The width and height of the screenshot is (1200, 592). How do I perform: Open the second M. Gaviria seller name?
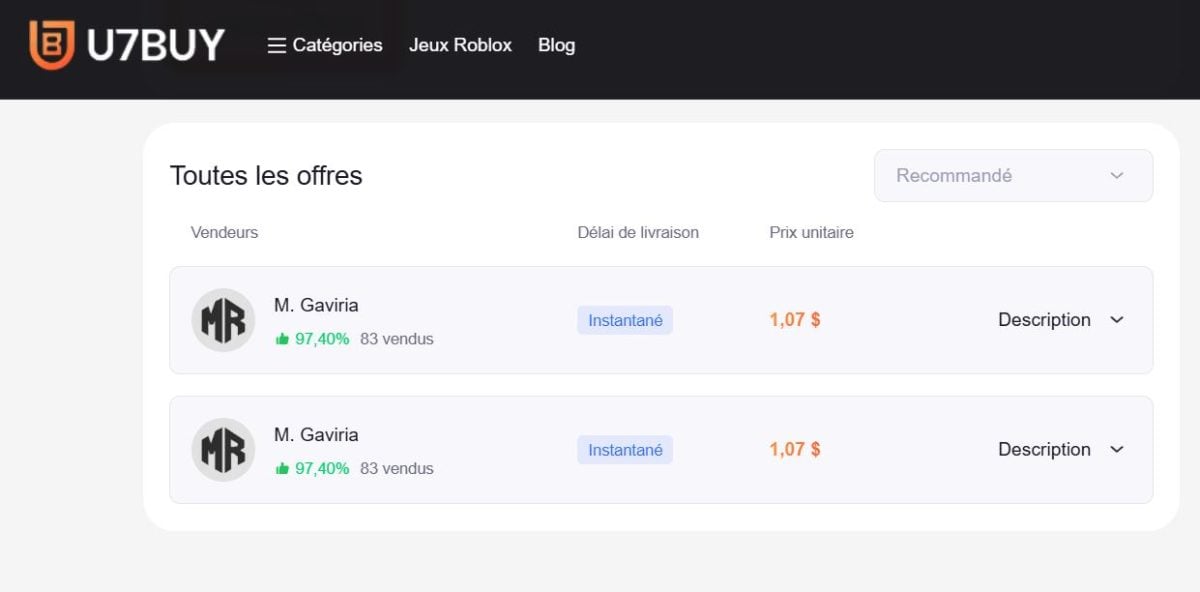(316, 435)
